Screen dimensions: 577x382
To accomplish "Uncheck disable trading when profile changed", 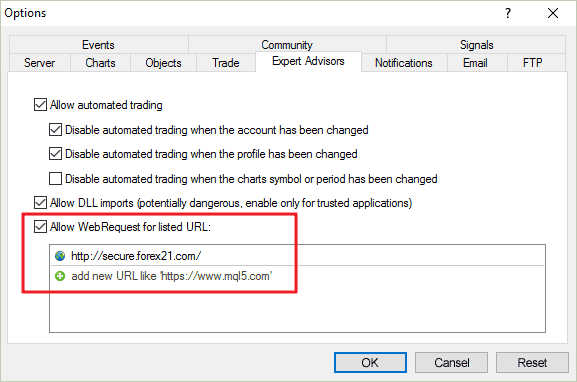I will click(55, 153).
